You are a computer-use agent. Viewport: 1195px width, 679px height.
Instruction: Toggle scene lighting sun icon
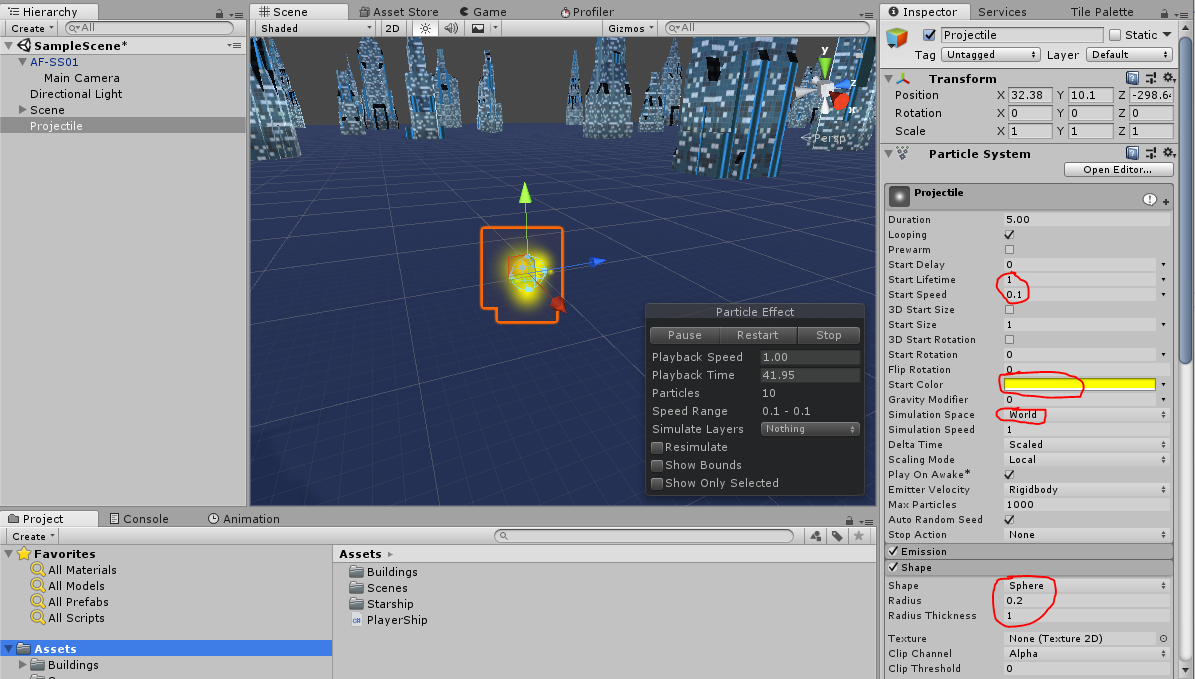click(425, 28)
